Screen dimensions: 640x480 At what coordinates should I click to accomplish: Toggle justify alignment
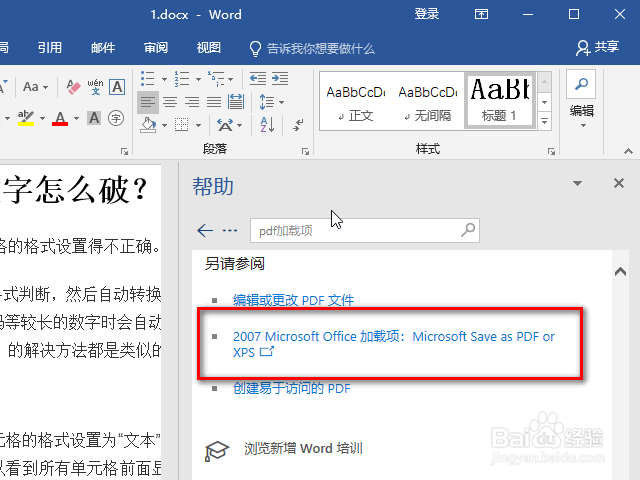[x=214, y=102]
